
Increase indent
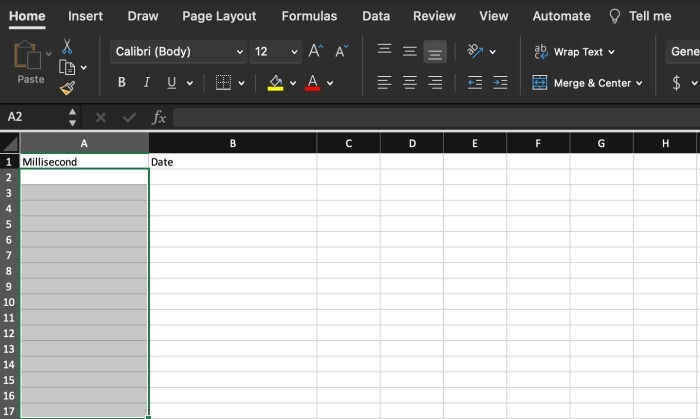500,83
